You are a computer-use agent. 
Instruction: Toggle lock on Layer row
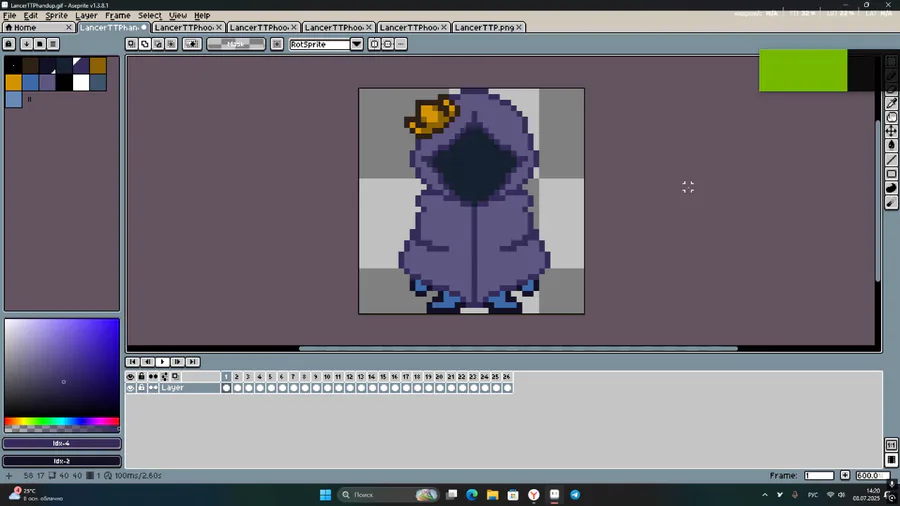point(142,388)
